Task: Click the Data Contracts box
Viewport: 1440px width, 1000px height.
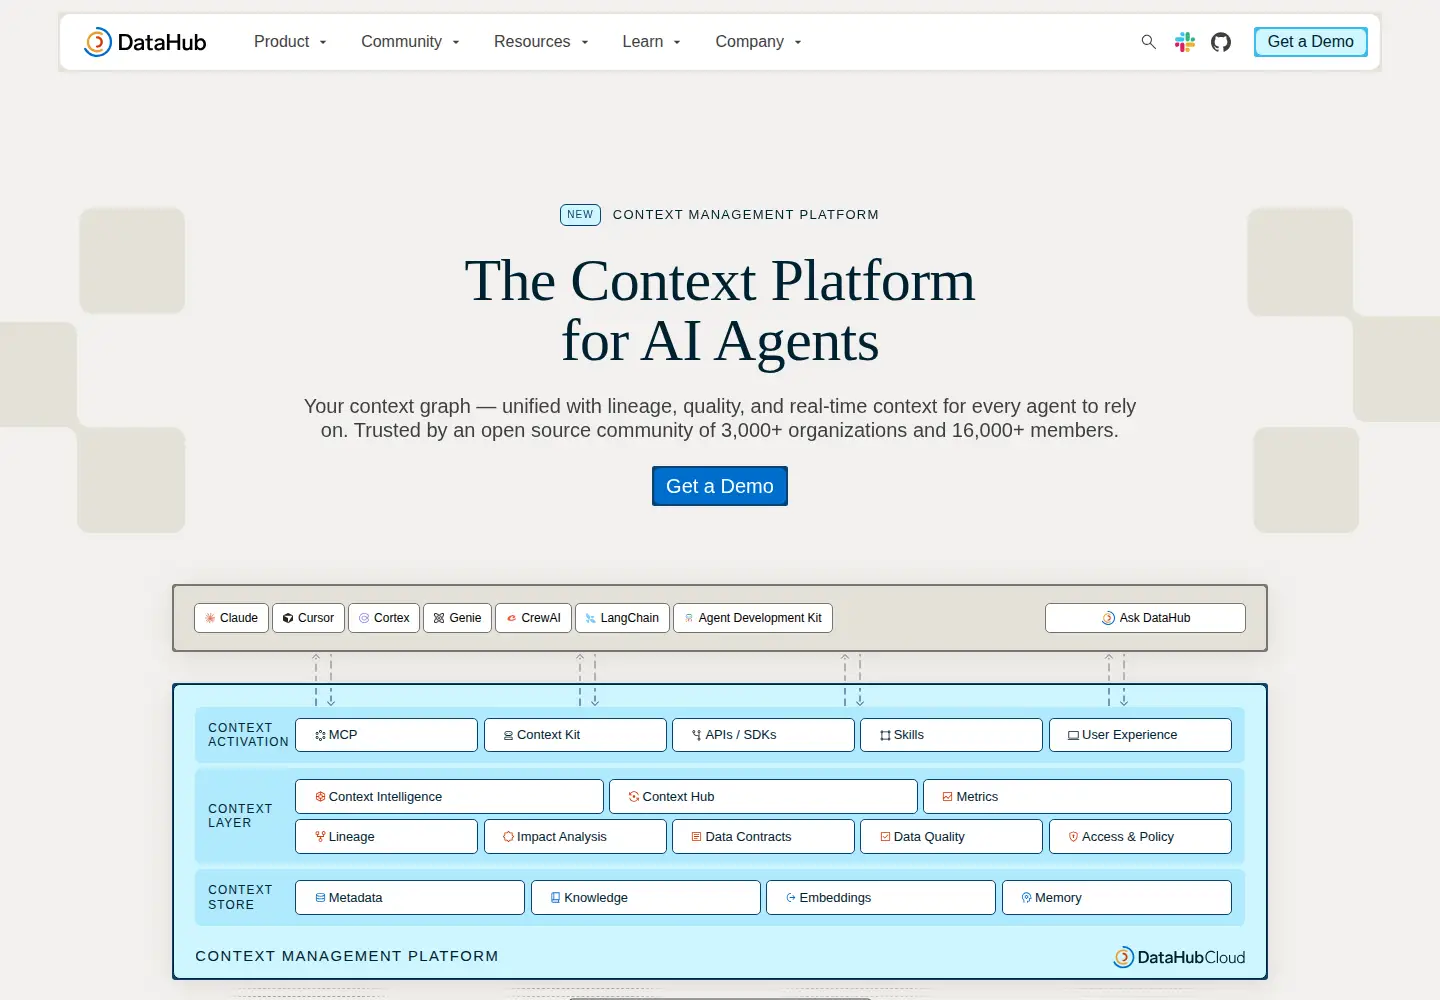Action: point(763,837)
